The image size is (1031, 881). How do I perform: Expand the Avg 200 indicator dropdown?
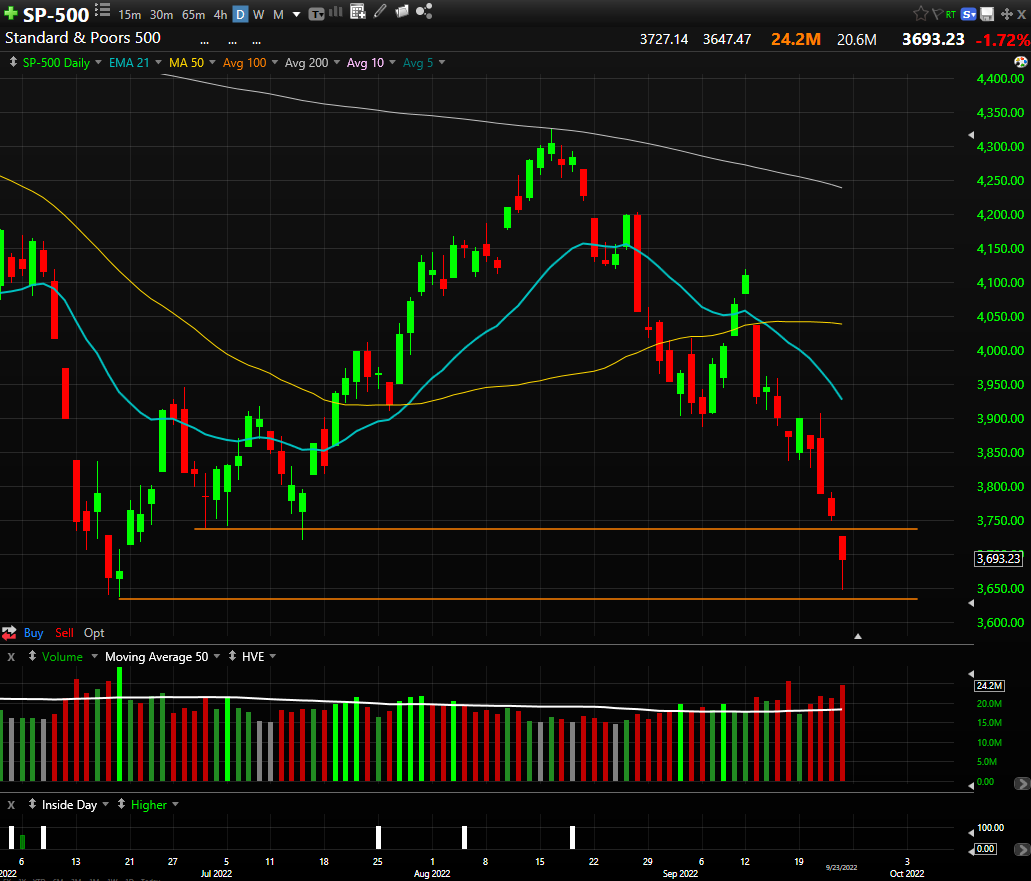click(337, 62)
